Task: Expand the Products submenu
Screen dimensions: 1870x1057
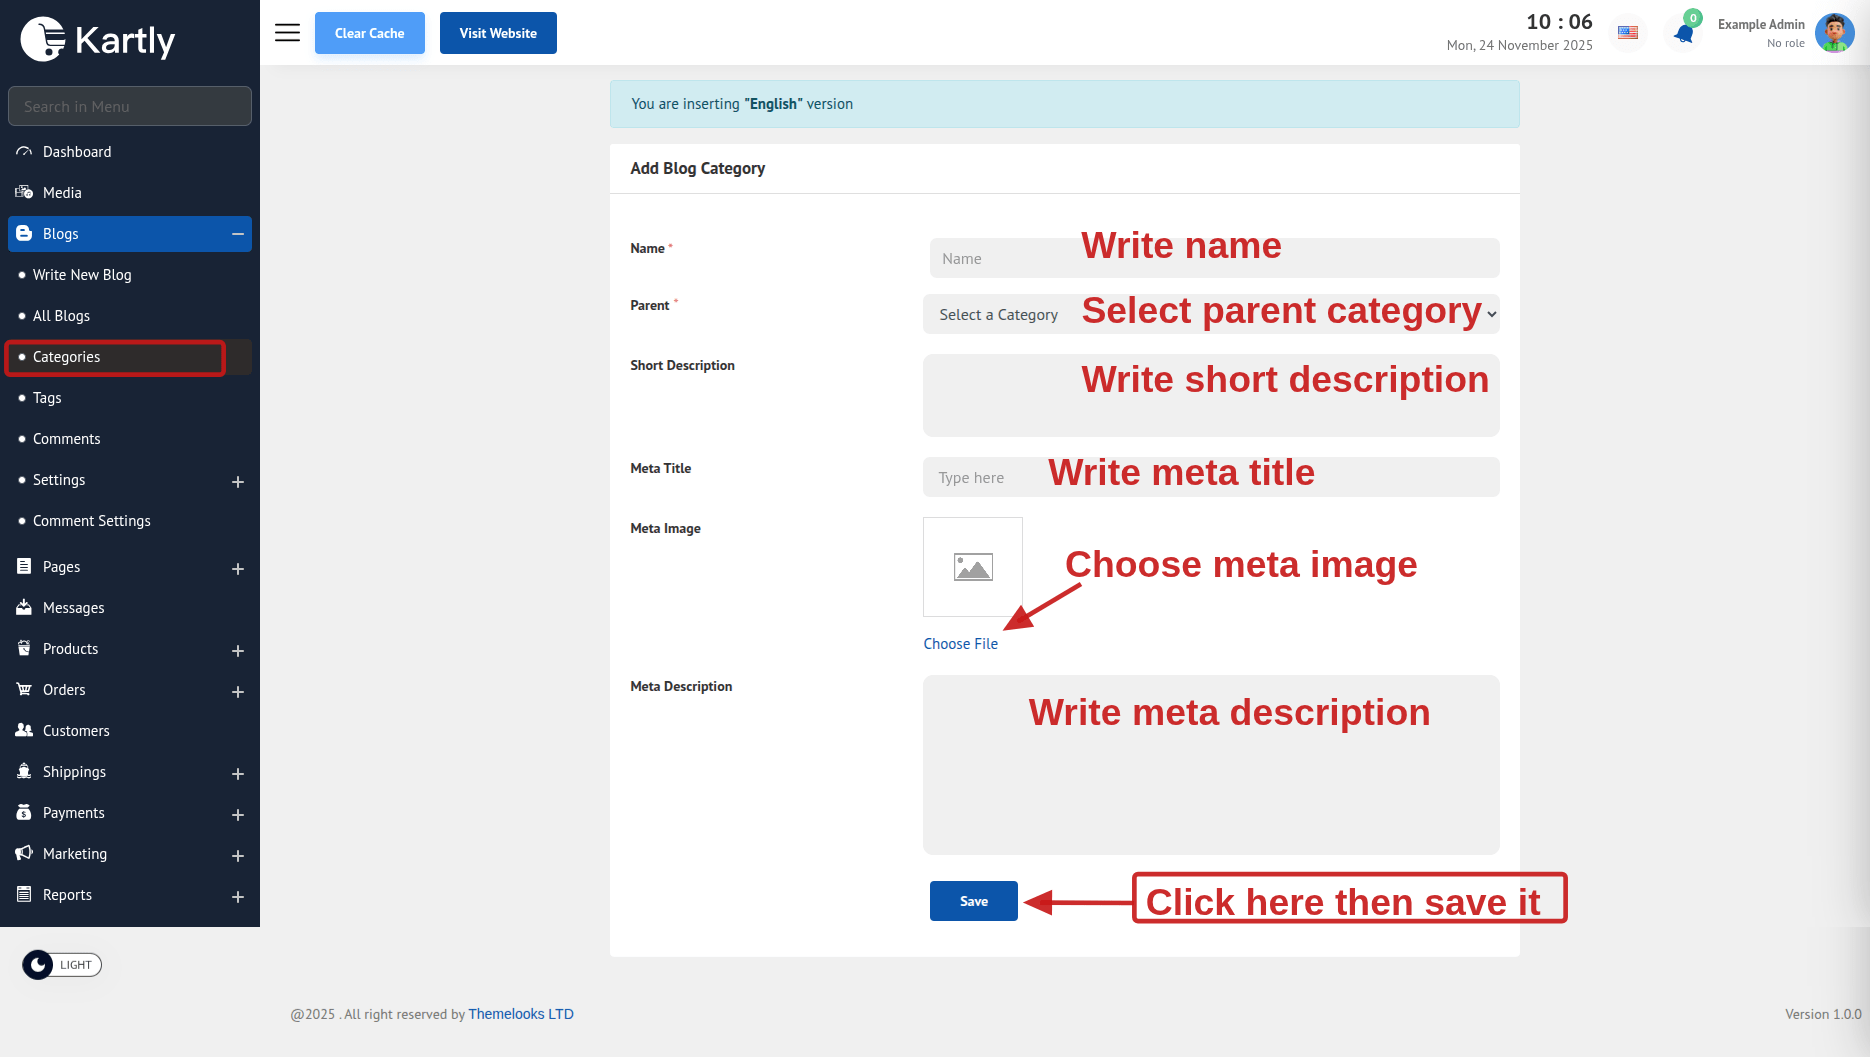Action: (238, 650)
